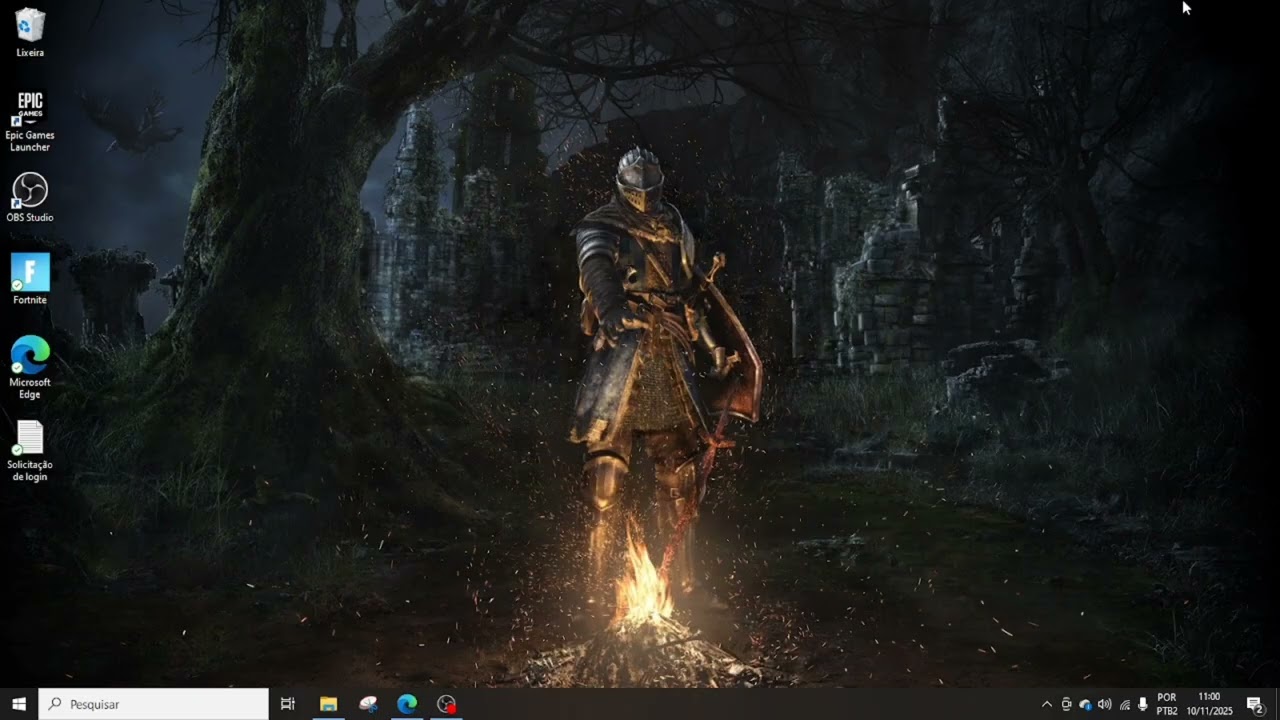Open the Wi-Fi network flyout

[x=1124, y=704]
